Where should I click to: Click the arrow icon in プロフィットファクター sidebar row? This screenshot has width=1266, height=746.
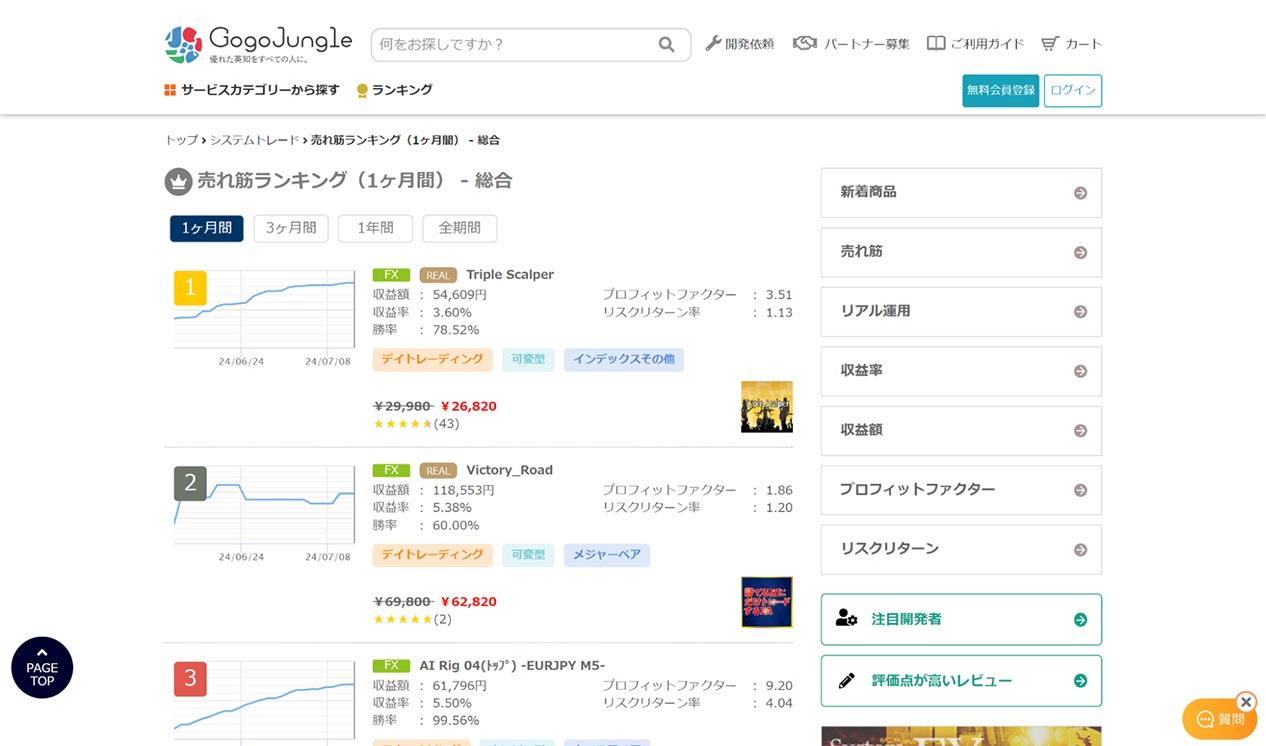[1080, 490]
